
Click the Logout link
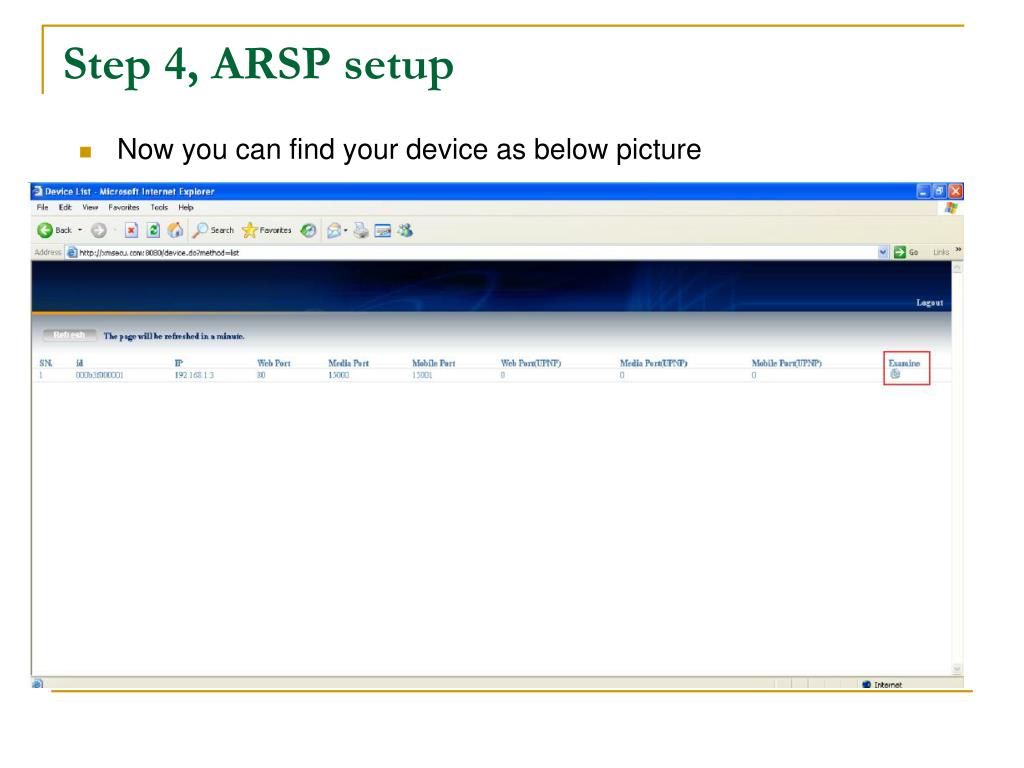tap(930, 302)
